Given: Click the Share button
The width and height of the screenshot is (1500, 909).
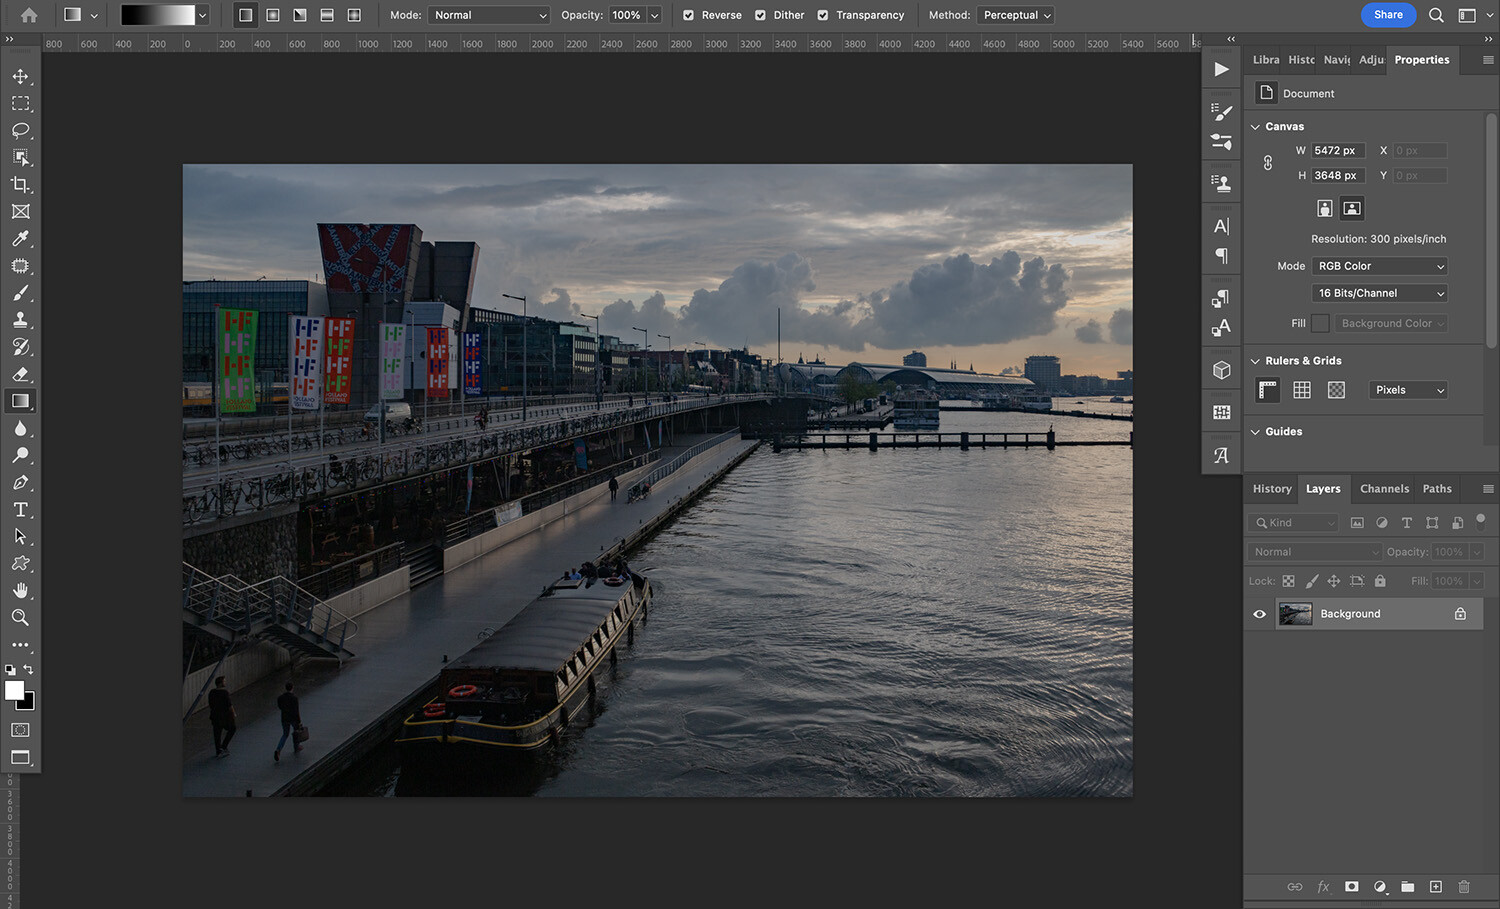Looking at the screenshot, I should click(x=1388, y=15).
